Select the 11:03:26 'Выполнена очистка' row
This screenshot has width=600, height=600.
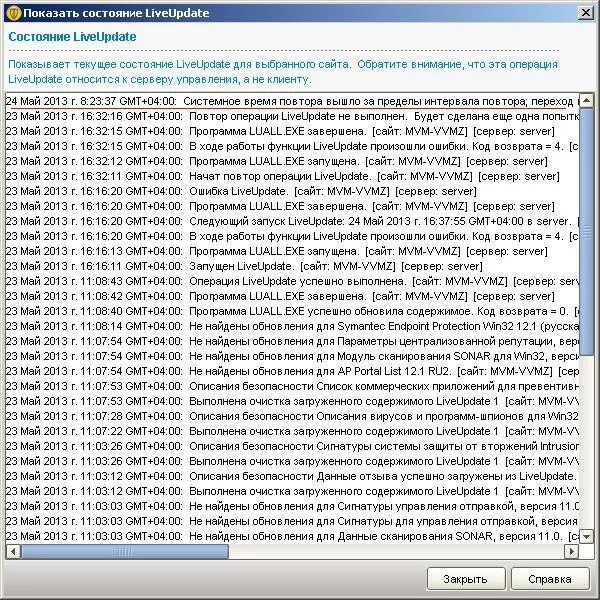pyautogui.click(x=292, y=461)
